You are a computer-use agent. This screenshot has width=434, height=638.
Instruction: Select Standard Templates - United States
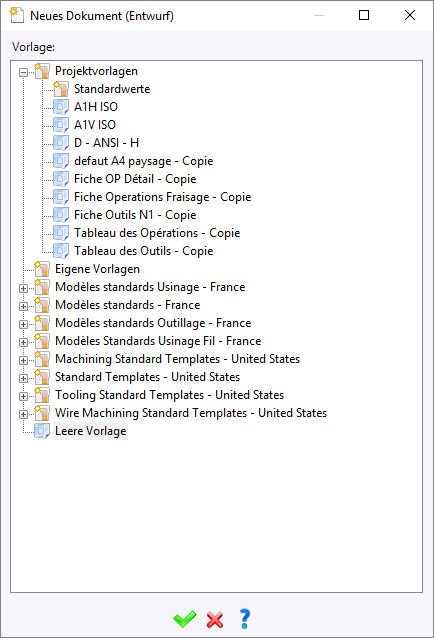click(147, 377)
